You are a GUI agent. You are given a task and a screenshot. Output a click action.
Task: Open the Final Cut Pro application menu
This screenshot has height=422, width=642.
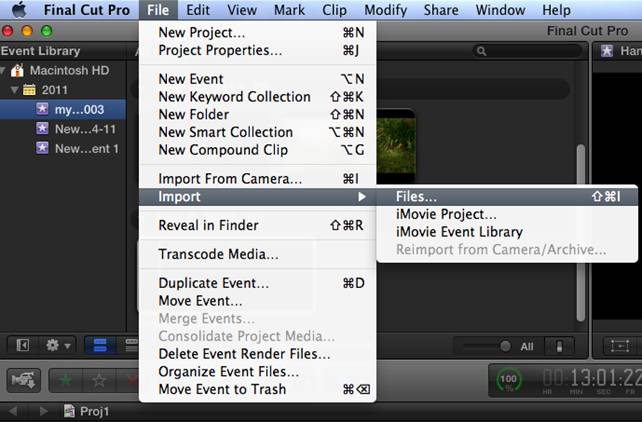[86, 10]
